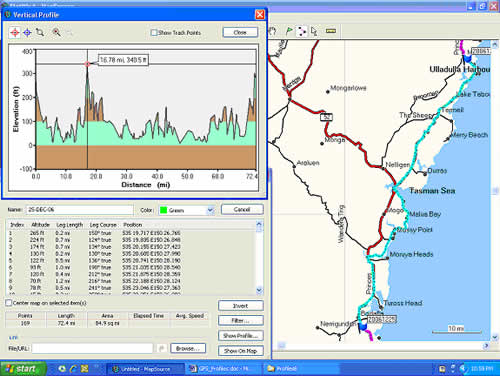This screenshot has height=376, width=500.
Task: Activate the zoom rectangle tool in profile
Action: 40,32
